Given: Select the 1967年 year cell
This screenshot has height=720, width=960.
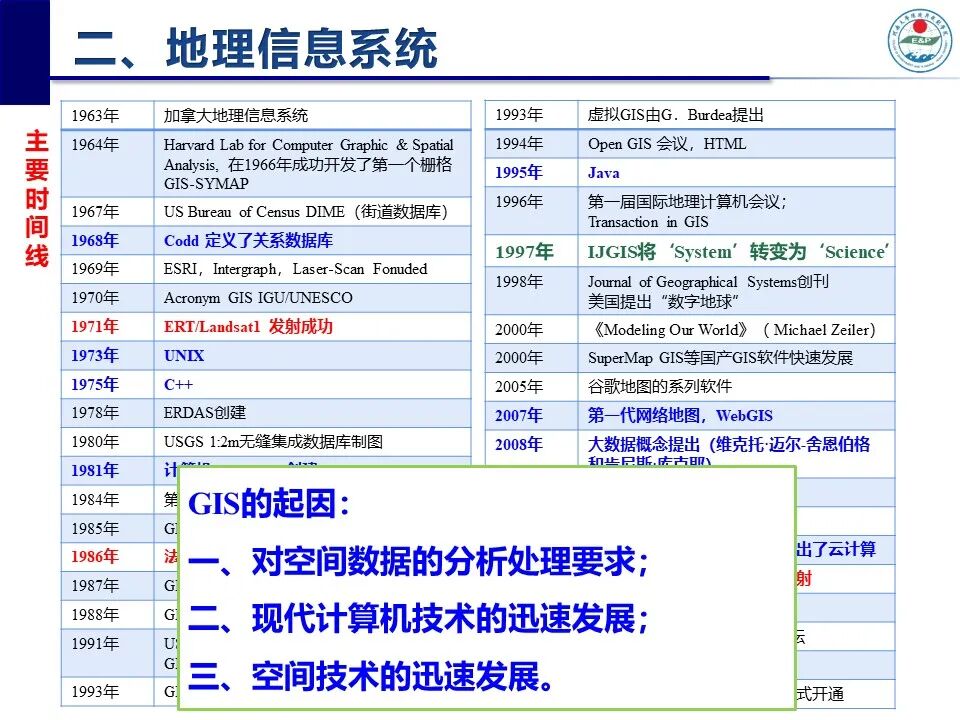Looking at the screenshot, I should tap(107, 212).
